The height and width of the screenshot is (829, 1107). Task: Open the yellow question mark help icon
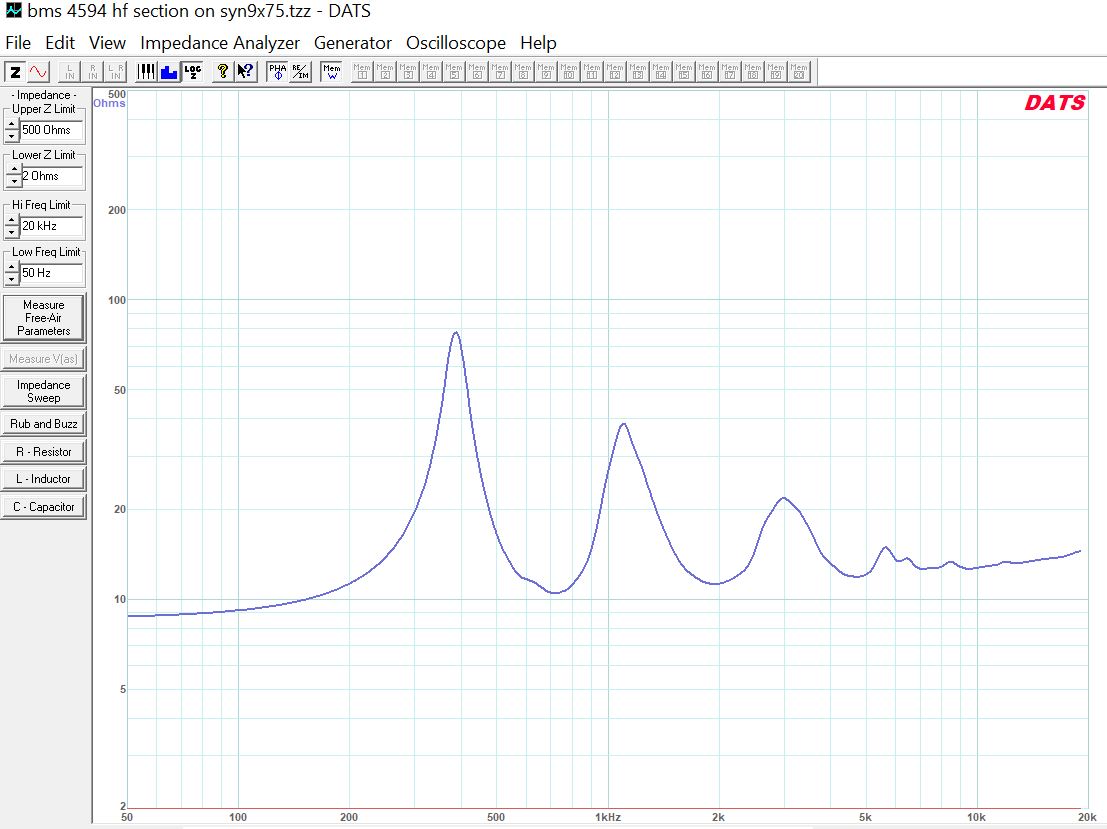pyautogui.click(x=222, y=72)
